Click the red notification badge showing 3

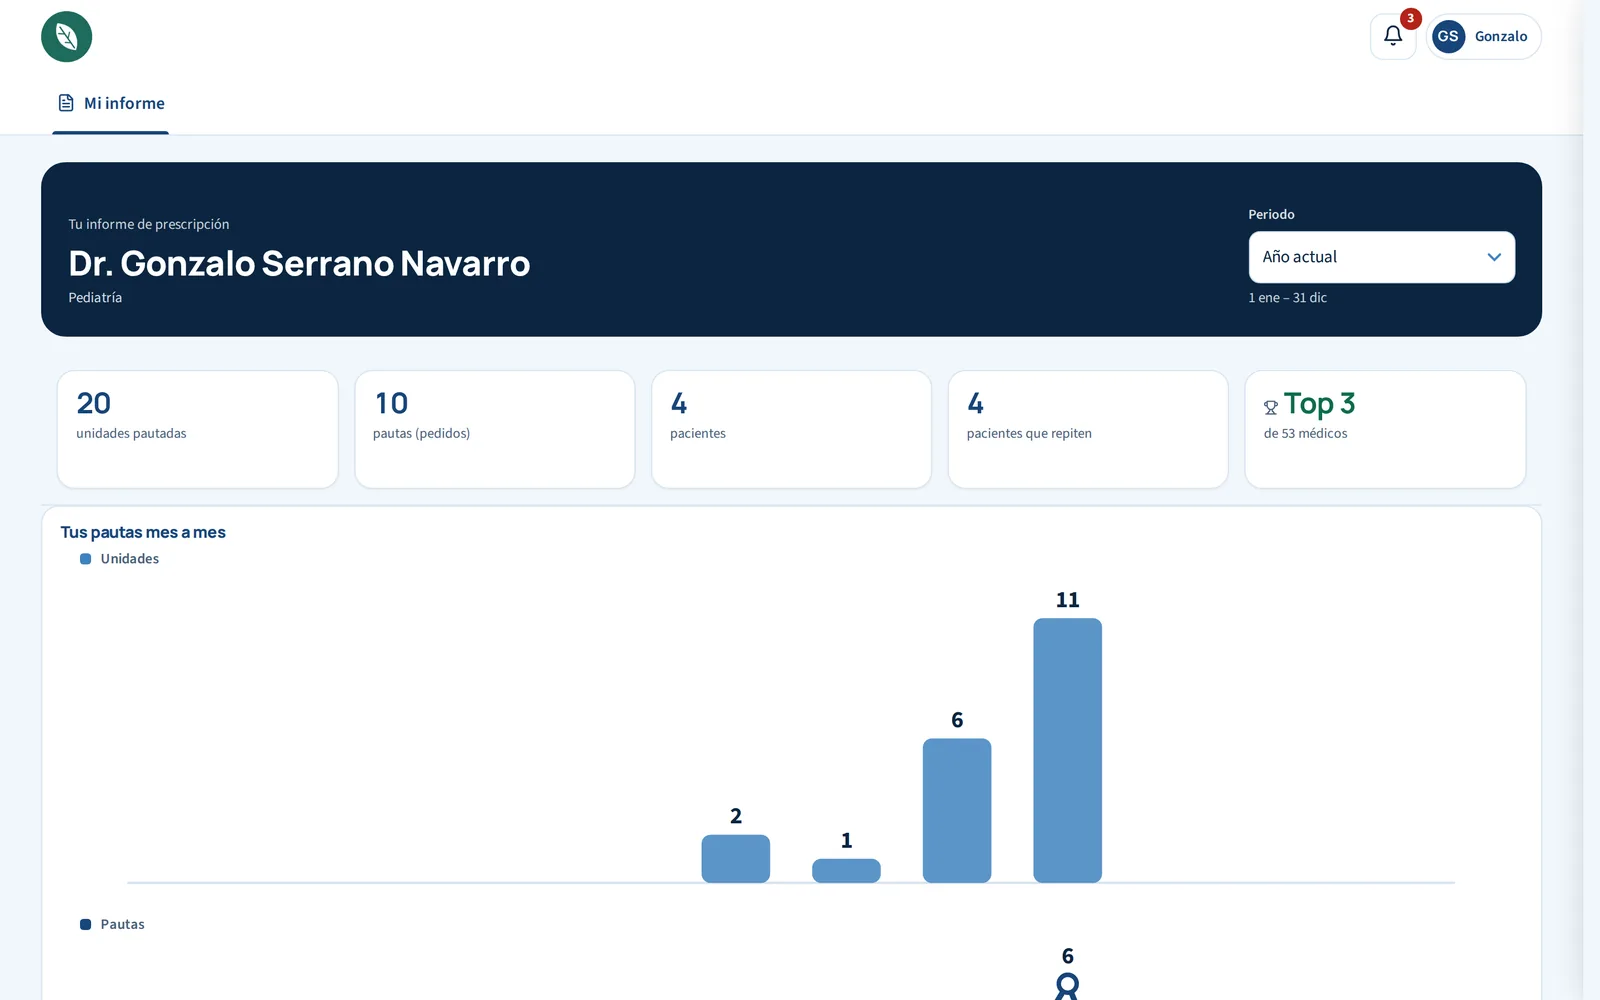tap(1410, 18)
